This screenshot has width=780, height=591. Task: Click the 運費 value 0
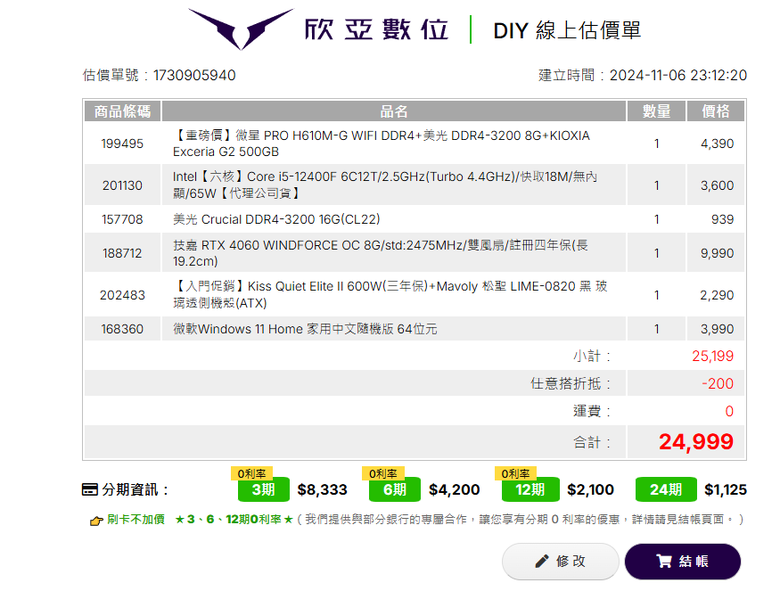[729, 411]
